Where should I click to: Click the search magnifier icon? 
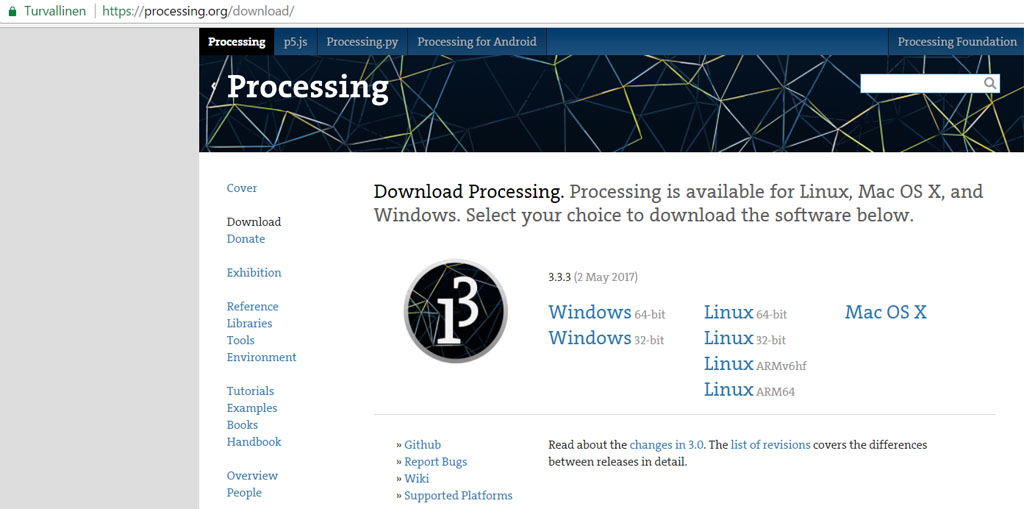tap(990, 83)
